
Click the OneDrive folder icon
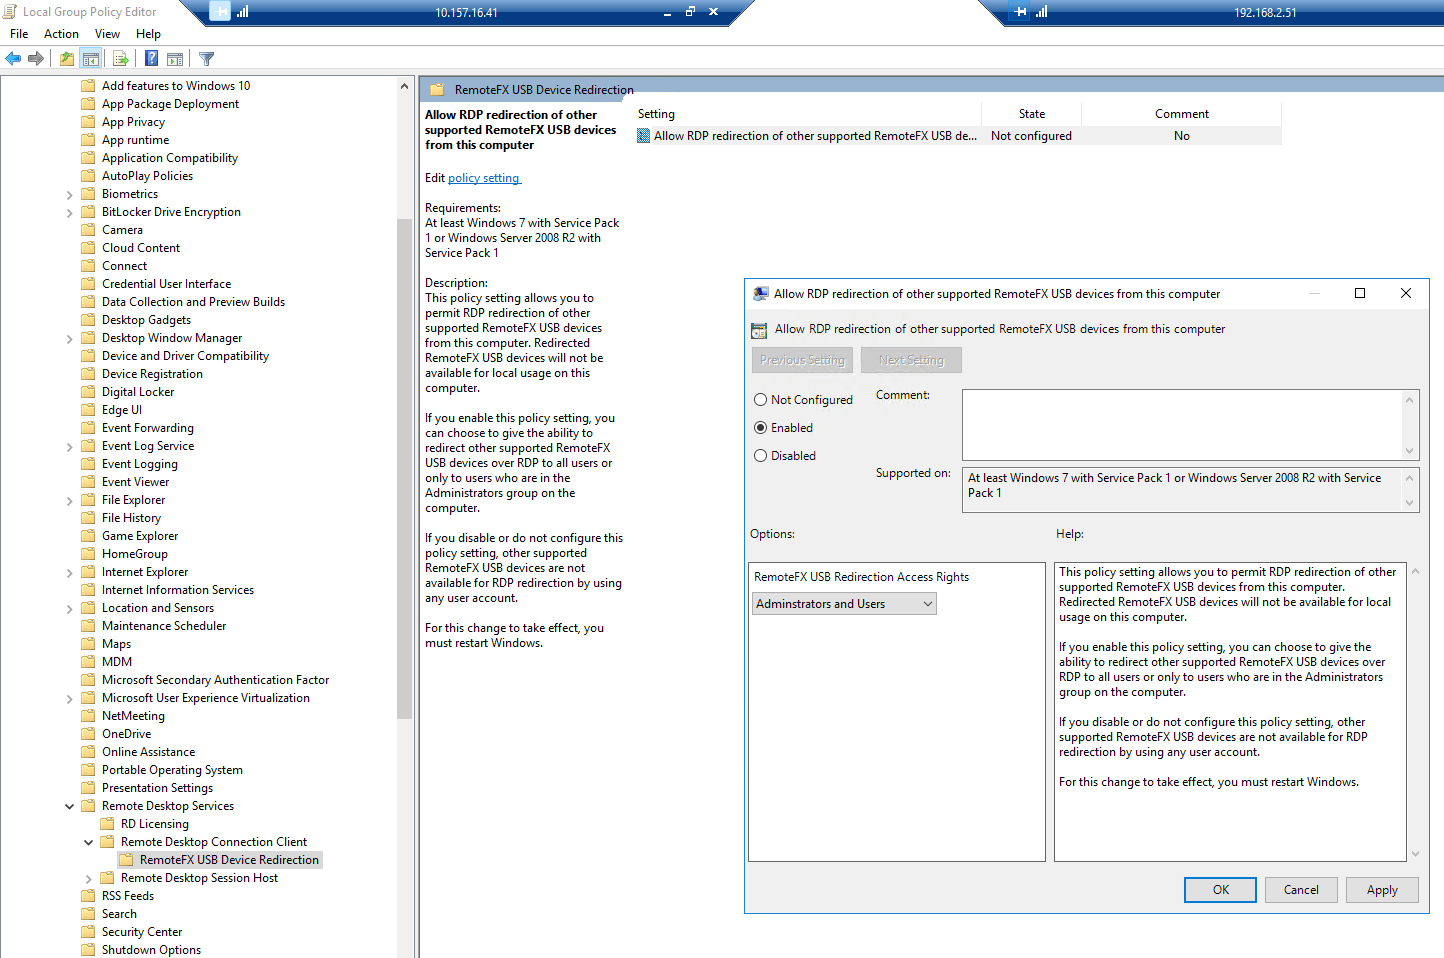[88, 734]
